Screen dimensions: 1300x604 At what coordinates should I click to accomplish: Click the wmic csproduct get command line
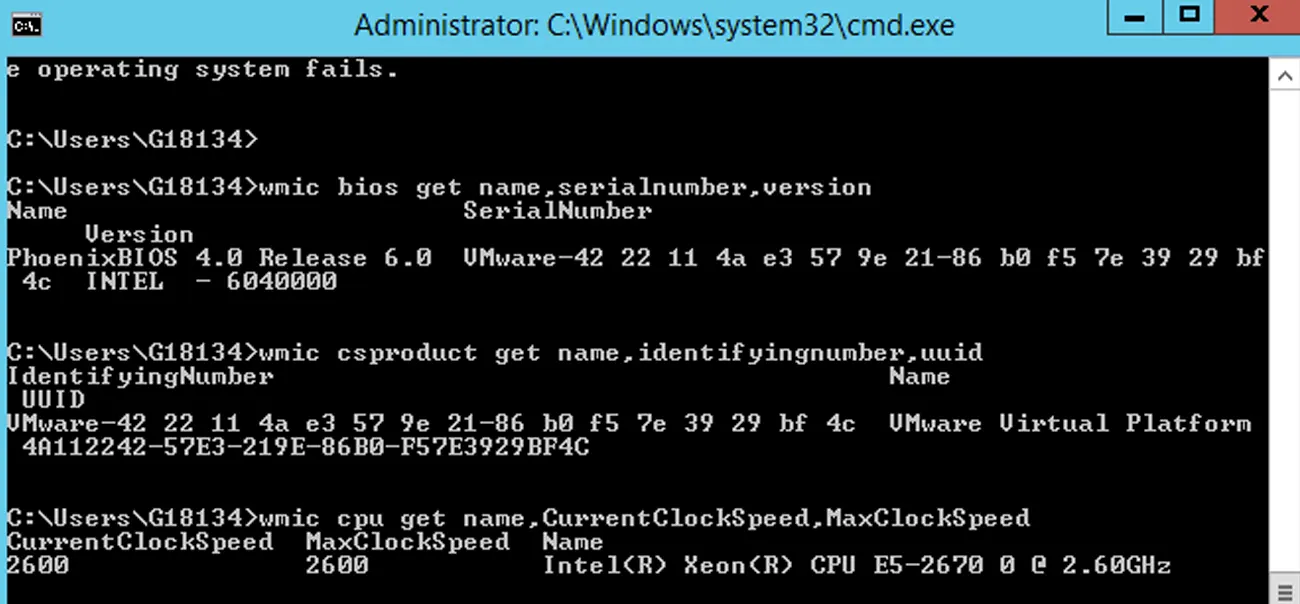point(495,353)
